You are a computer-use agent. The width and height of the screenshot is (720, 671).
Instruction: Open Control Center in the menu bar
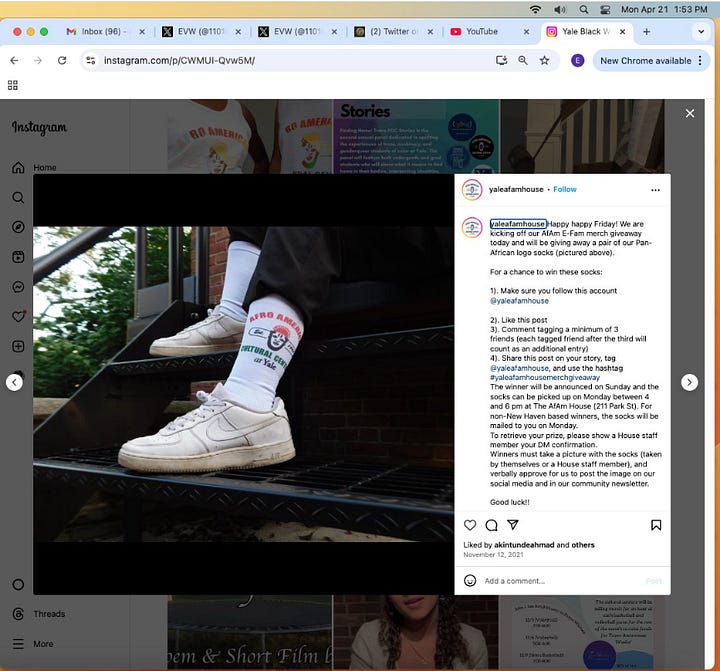(605, 9)
